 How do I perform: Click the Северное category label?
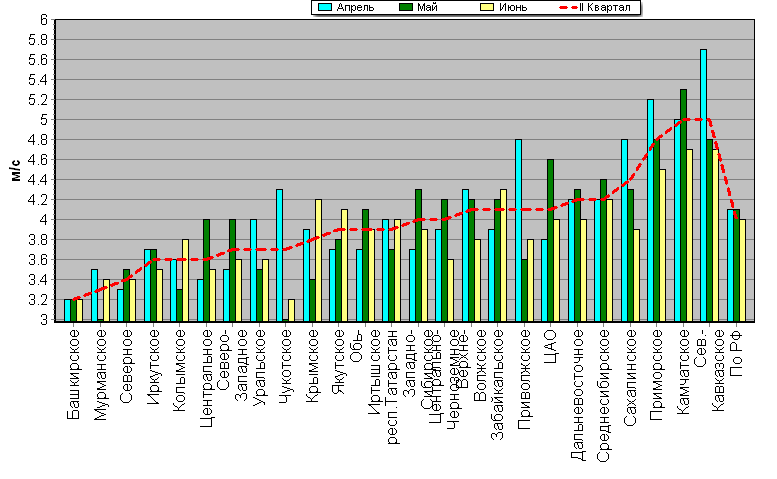(126, 366)
